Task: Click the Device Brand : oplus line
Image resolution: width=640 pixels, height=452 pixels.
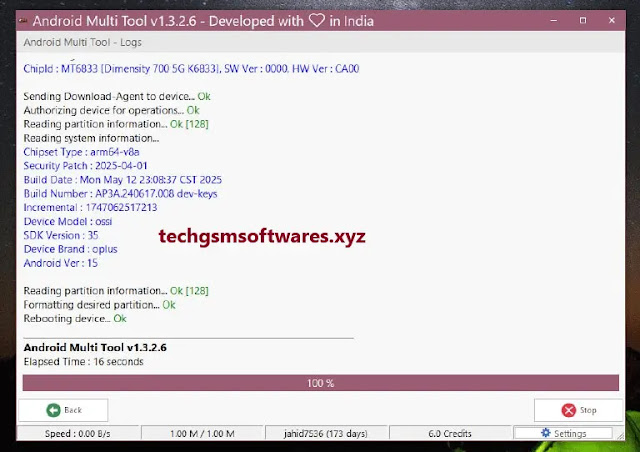Action: [x=70, y=249]
